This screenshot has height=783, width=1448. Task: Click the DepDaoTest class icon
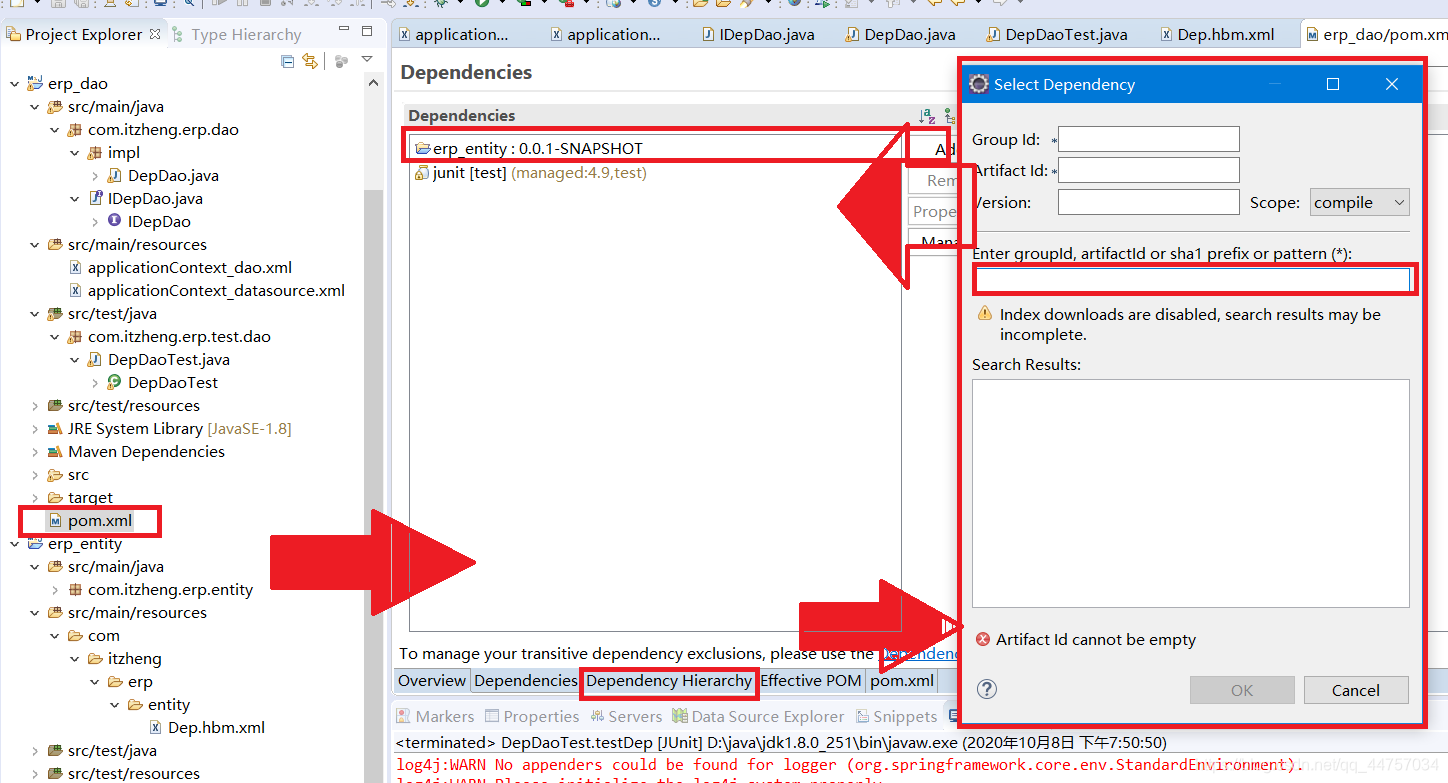point(115,382)
